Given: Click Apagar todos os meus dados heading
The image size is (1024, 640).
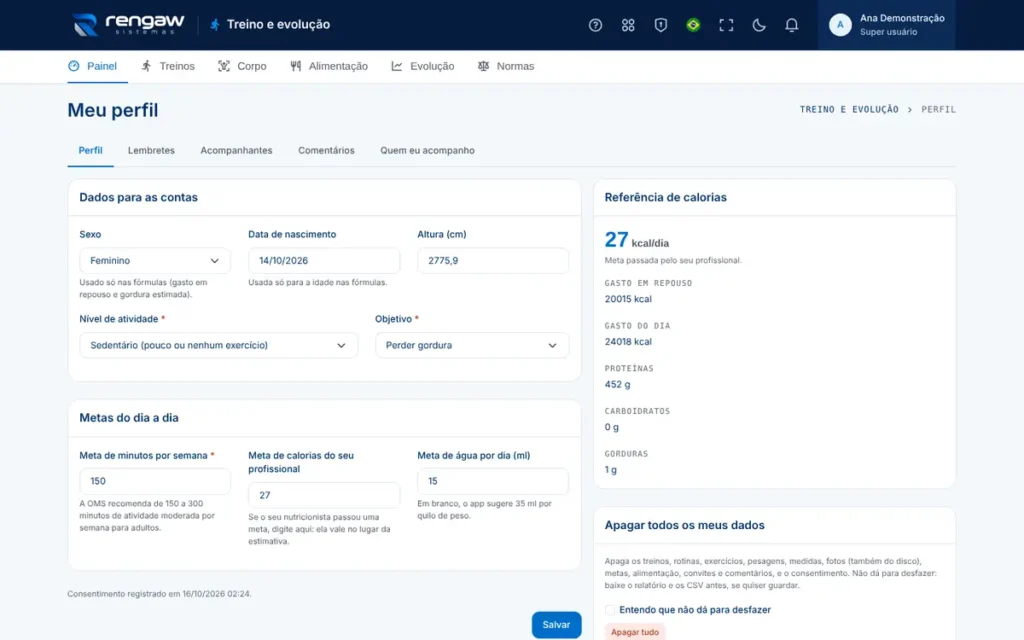Looking at the screenshot, I should click(x=684, y=525).
